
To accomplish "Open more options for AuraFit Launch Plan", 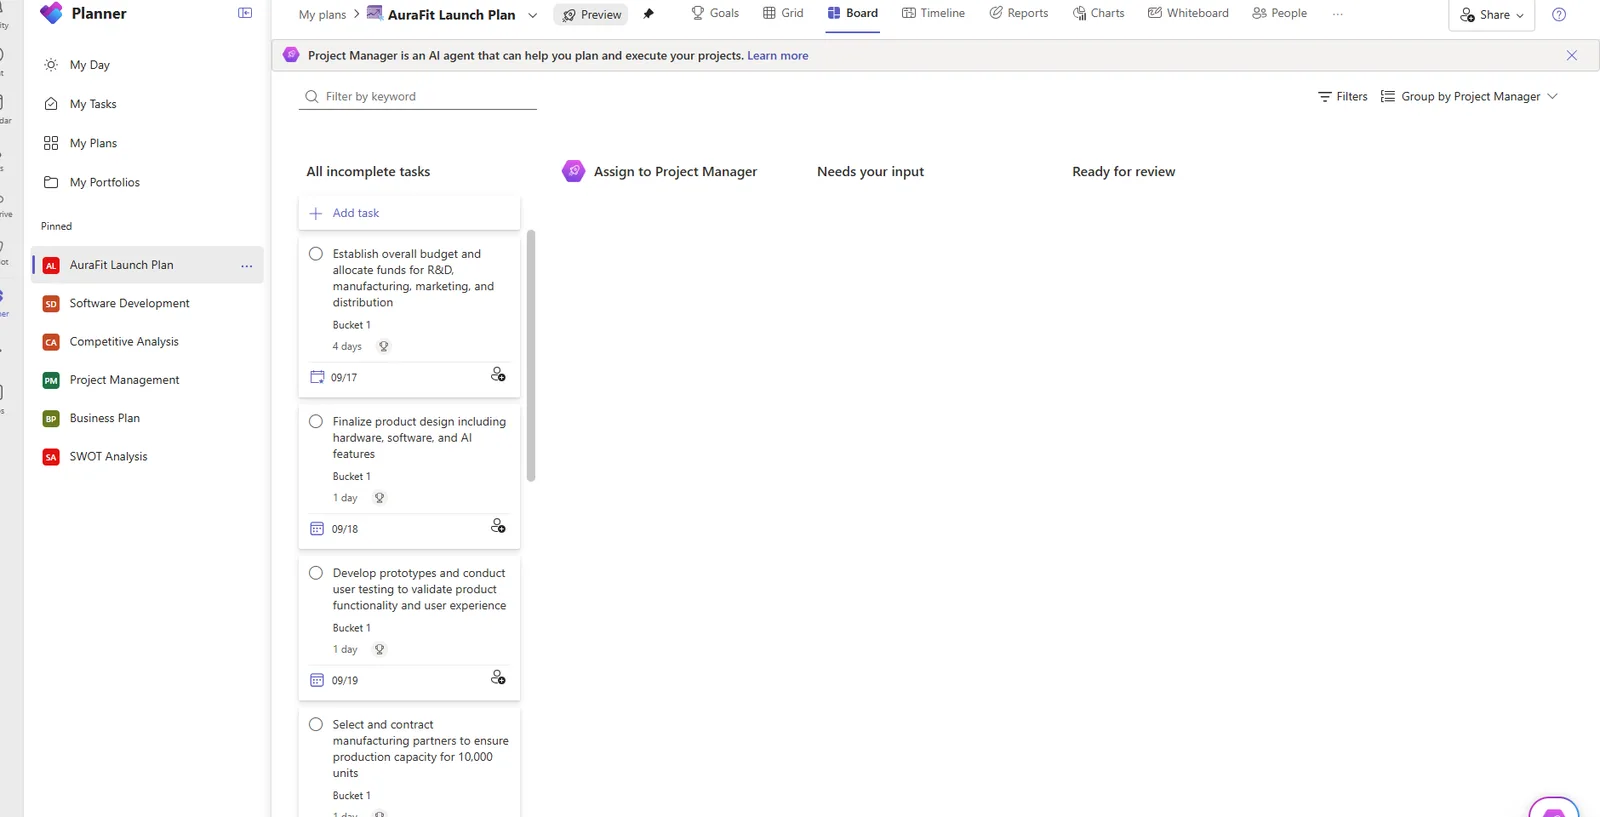I will click(246, 265).
